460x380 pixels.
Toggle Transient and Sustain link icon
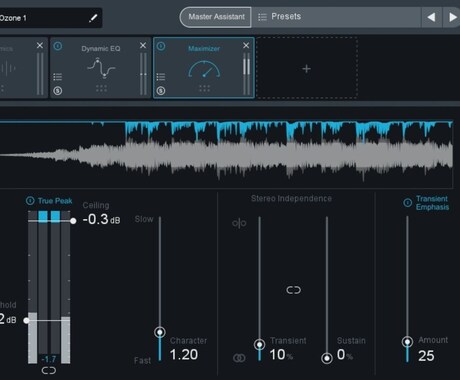294,290
